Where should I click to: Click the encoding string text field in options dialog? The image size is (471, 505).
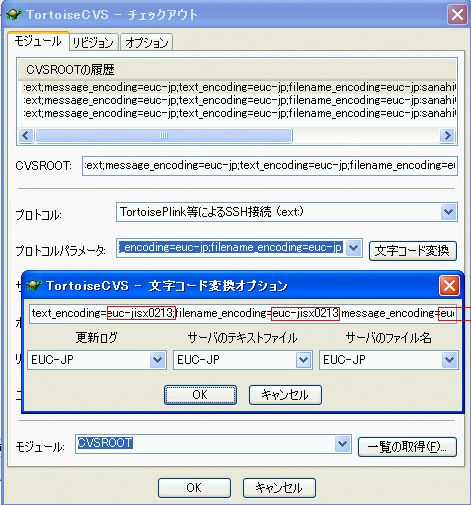pyautogui.click(x=242, y=313)
